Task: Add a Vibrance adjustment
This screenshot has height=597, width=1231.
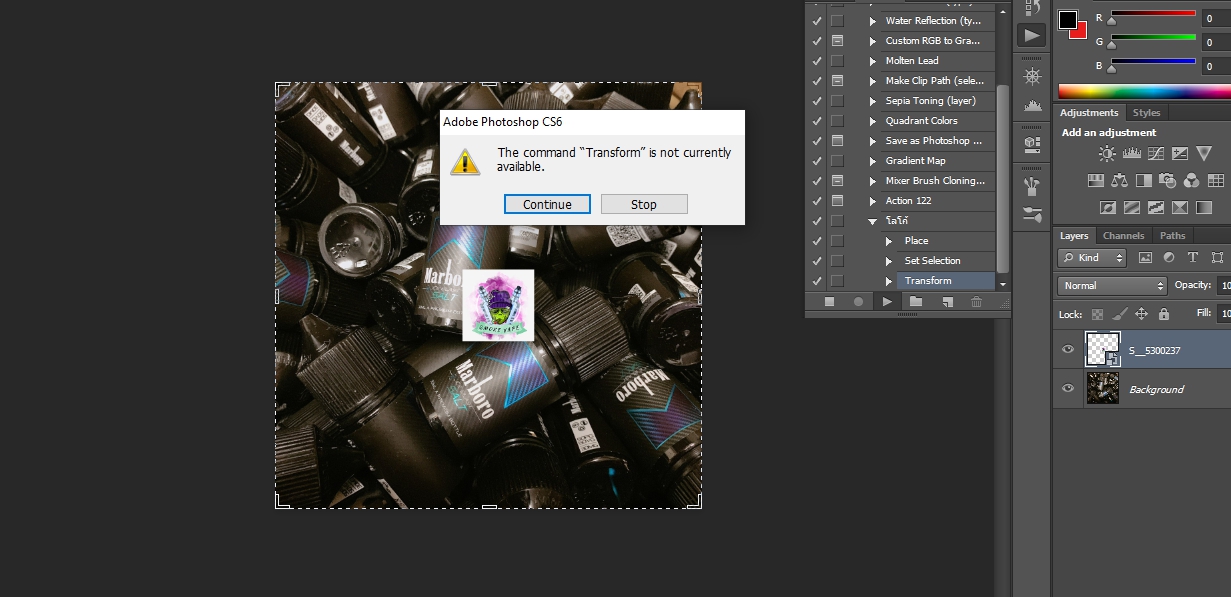Action: click(x=1204, y=154)
